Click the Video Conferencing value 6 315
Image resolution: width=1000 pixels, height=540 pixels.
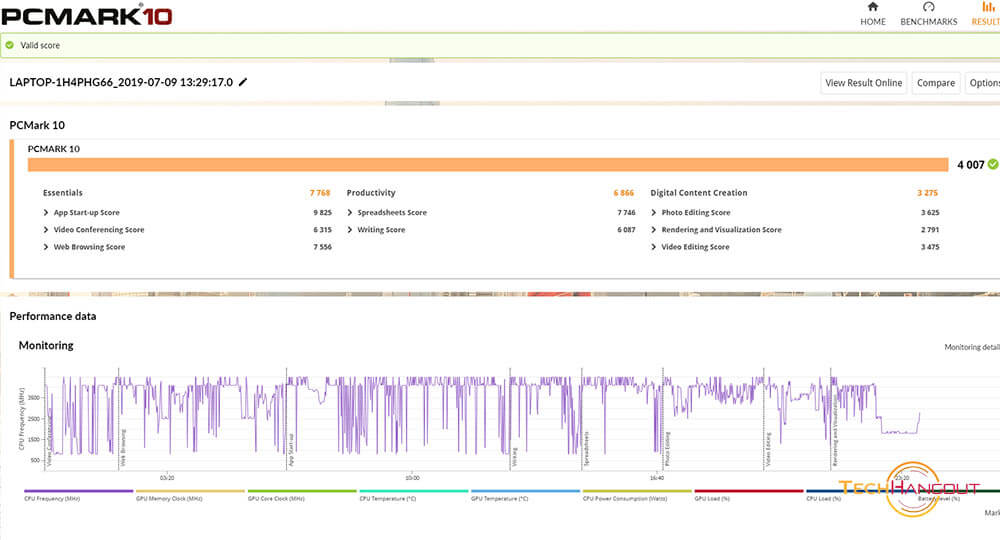pos(323,230)
